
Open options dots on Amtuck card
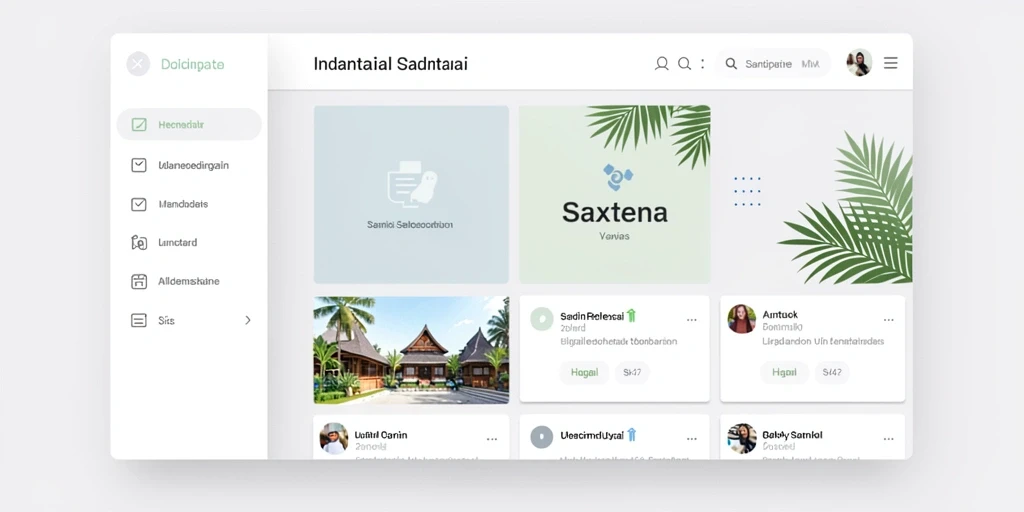click(889, 320)
